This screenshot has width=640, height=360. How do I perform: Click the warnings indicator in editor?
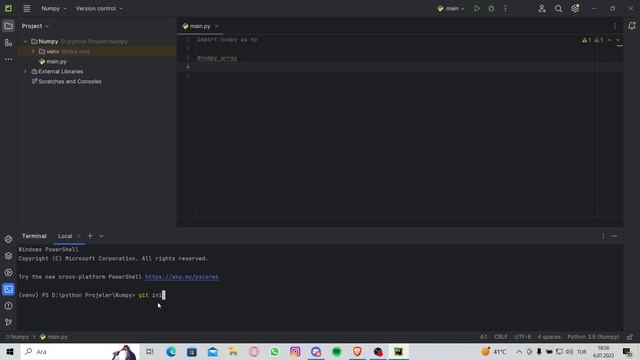592,40
